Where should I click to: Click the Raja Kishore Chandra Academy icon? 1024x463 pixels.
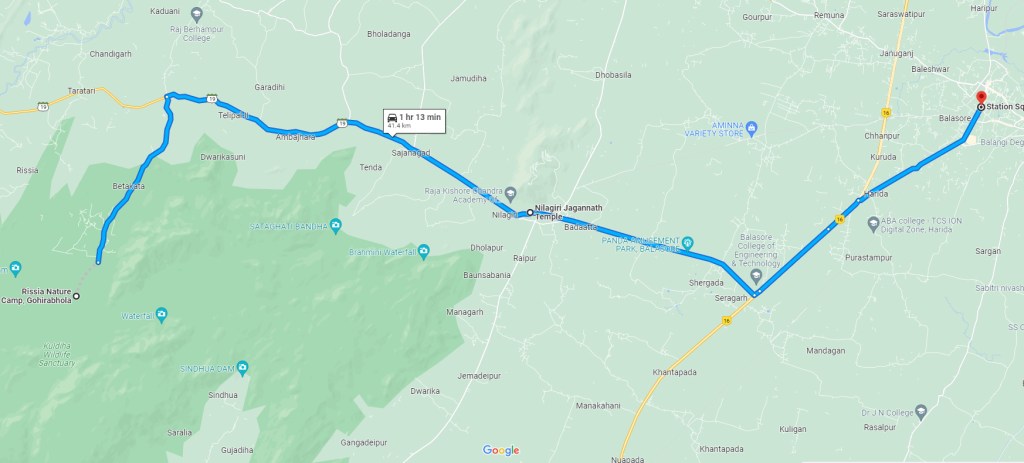pyautogui.click(x=511, y=193)
